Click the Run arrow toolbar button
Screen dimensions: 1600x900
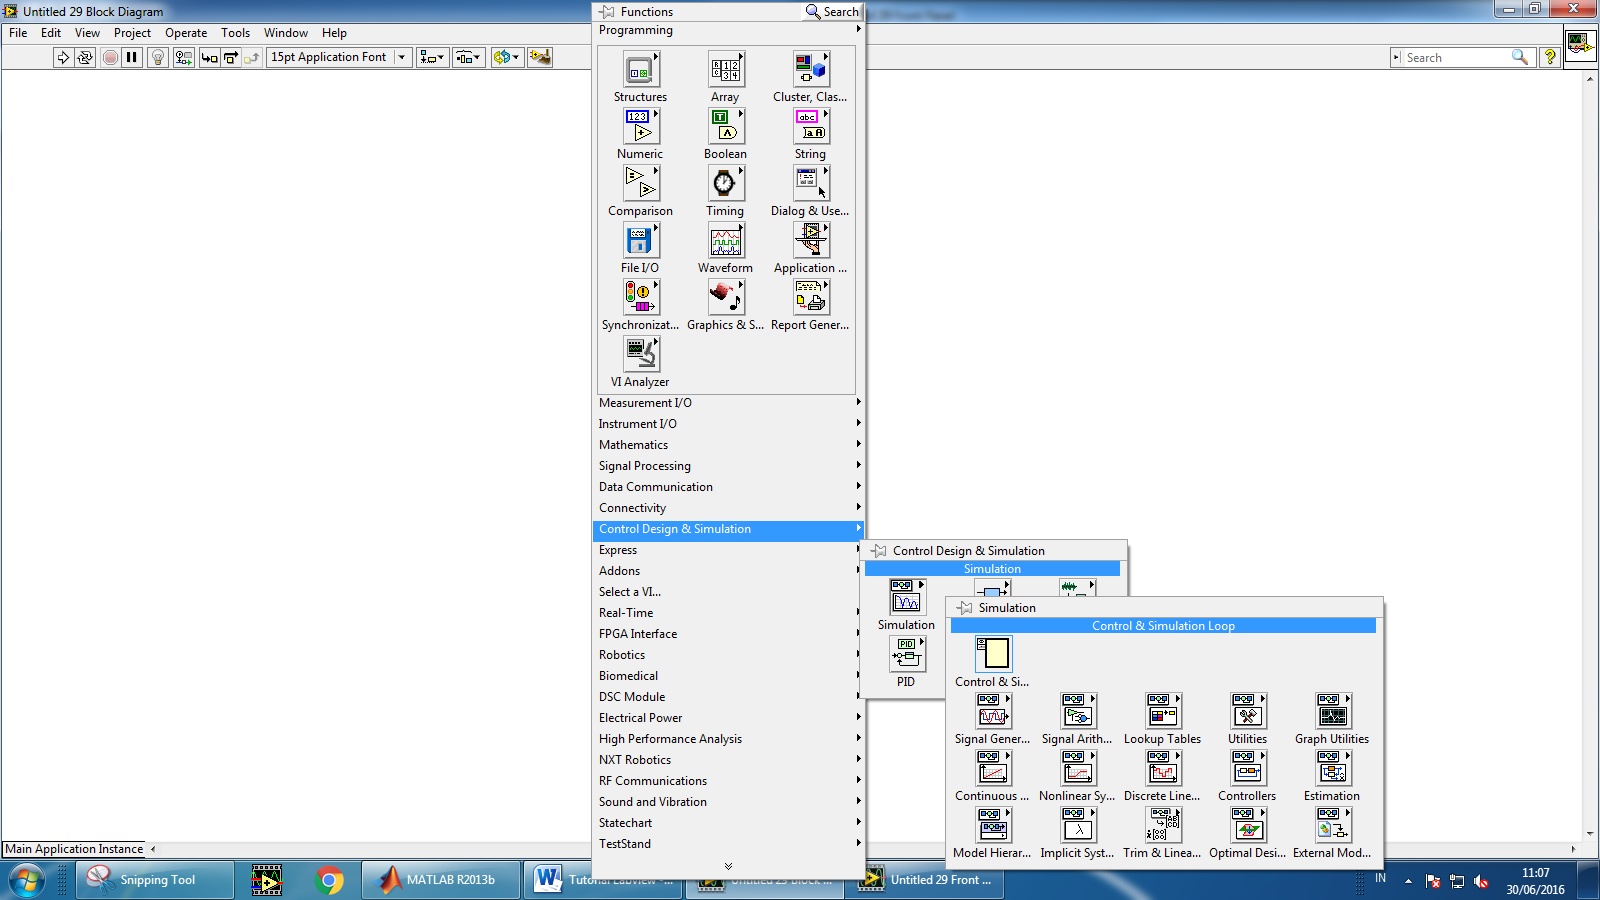[63, 57]
